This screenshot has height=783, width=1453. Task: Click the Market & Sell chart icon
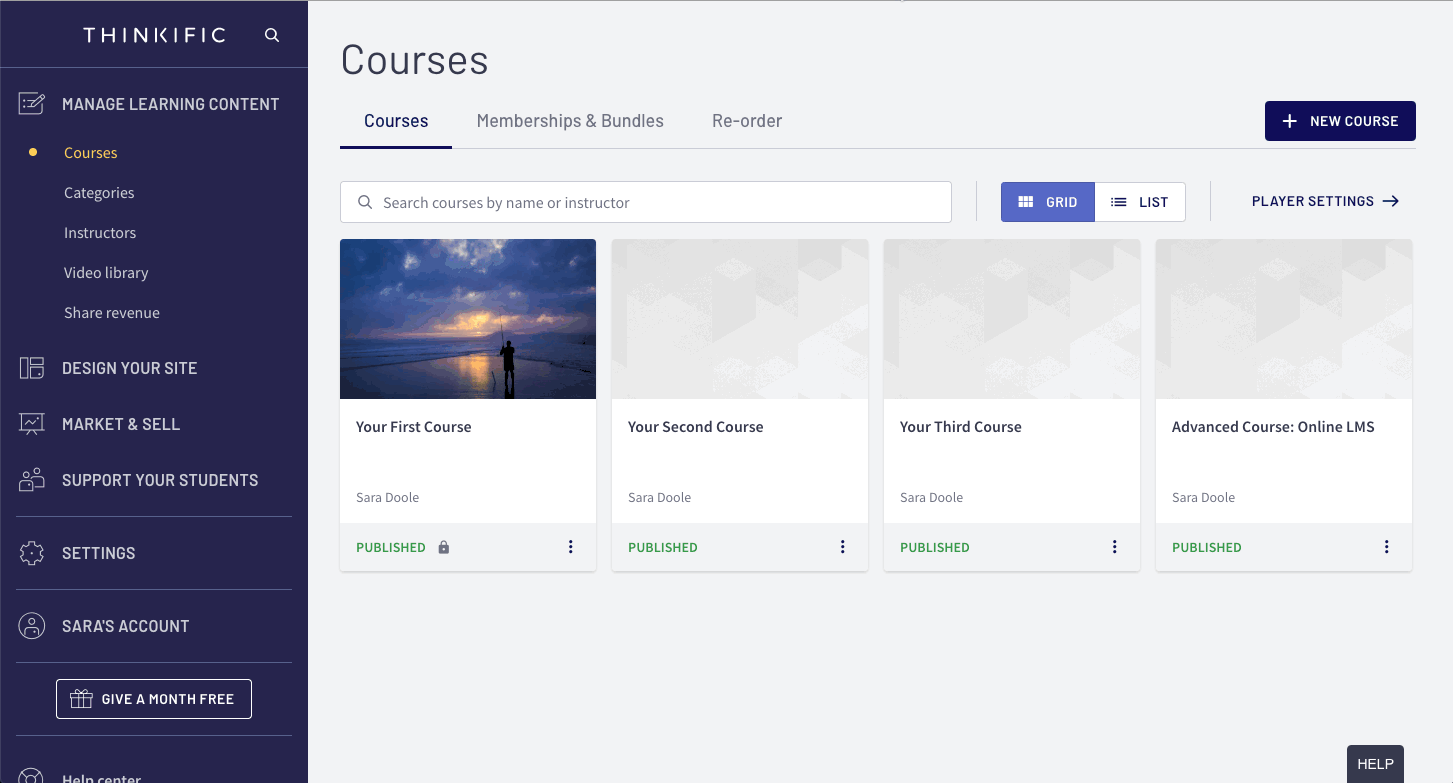click(x=32, y=424)
